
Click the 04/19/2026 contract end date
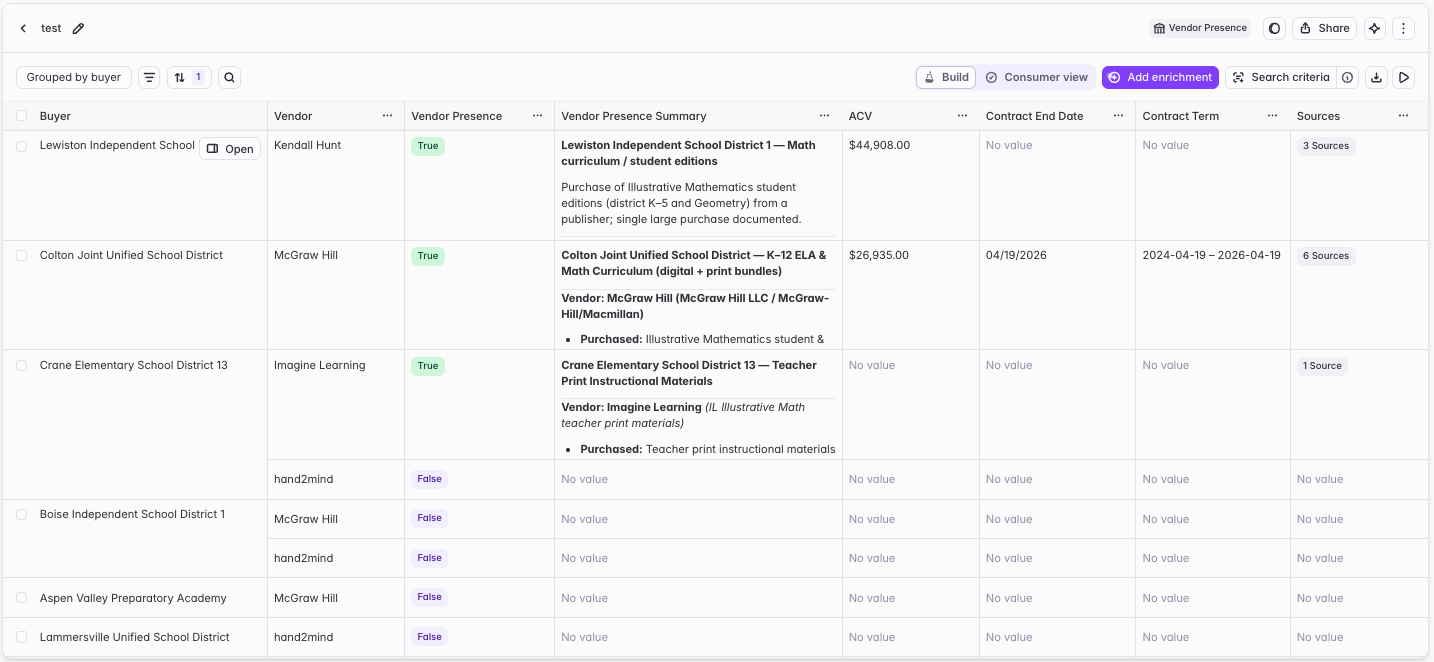1016,255
